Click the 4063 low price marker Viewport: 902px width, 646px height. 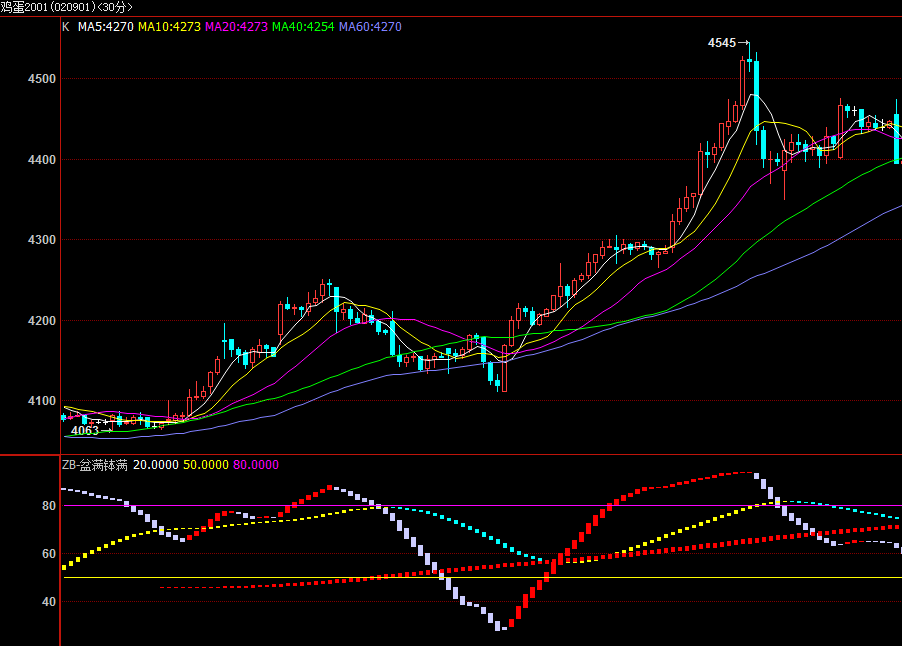click(x=85, y=431)
